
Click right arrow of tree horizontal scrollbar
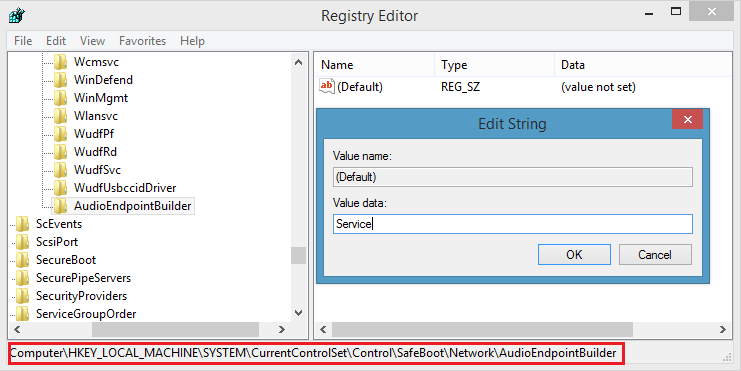point(282,329)
